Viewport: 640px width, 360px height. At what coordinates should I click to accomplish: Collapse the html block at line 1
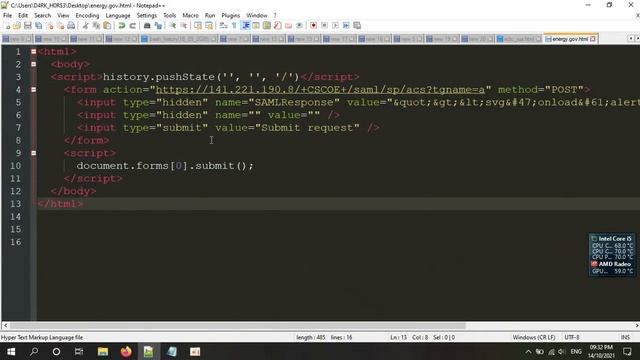point(33,51)
